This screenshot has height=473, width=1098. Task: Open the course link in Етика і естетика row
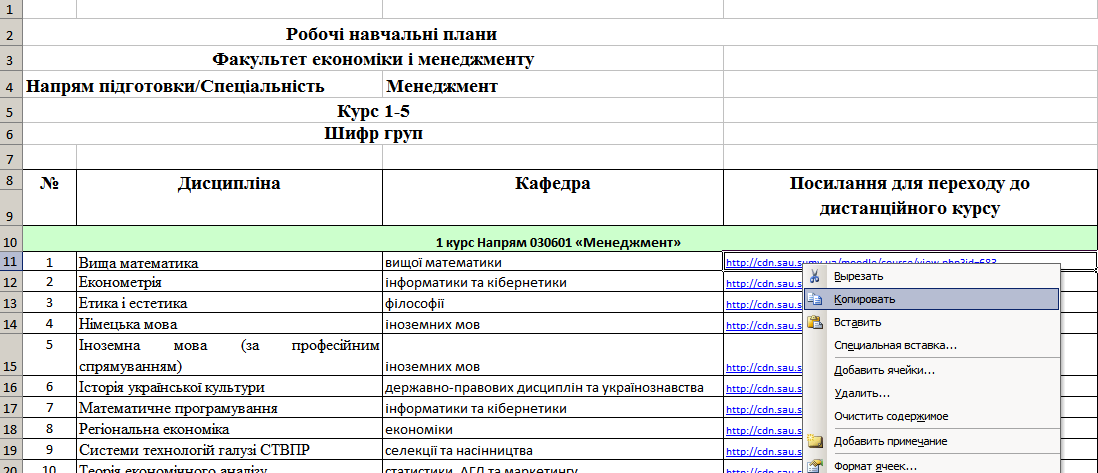click(x=764, y=305)
